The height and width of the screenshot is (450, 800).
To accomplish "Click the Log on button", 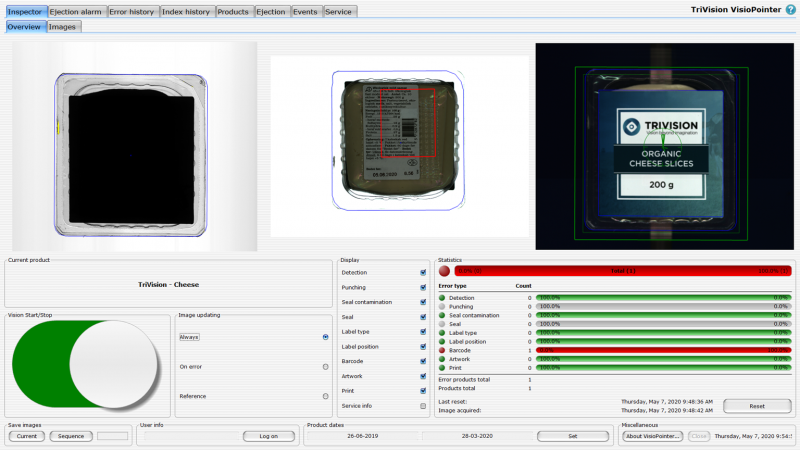I will point(268,436).
